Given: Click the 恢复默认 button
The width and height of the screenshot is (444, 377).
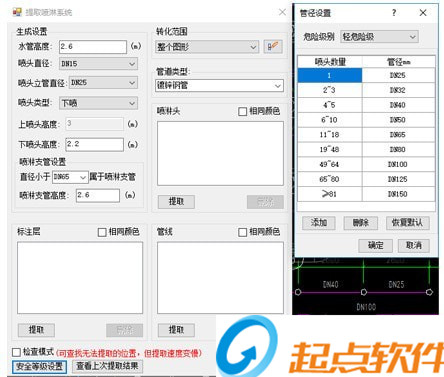Looking at the screenshot, I should 408,223.
